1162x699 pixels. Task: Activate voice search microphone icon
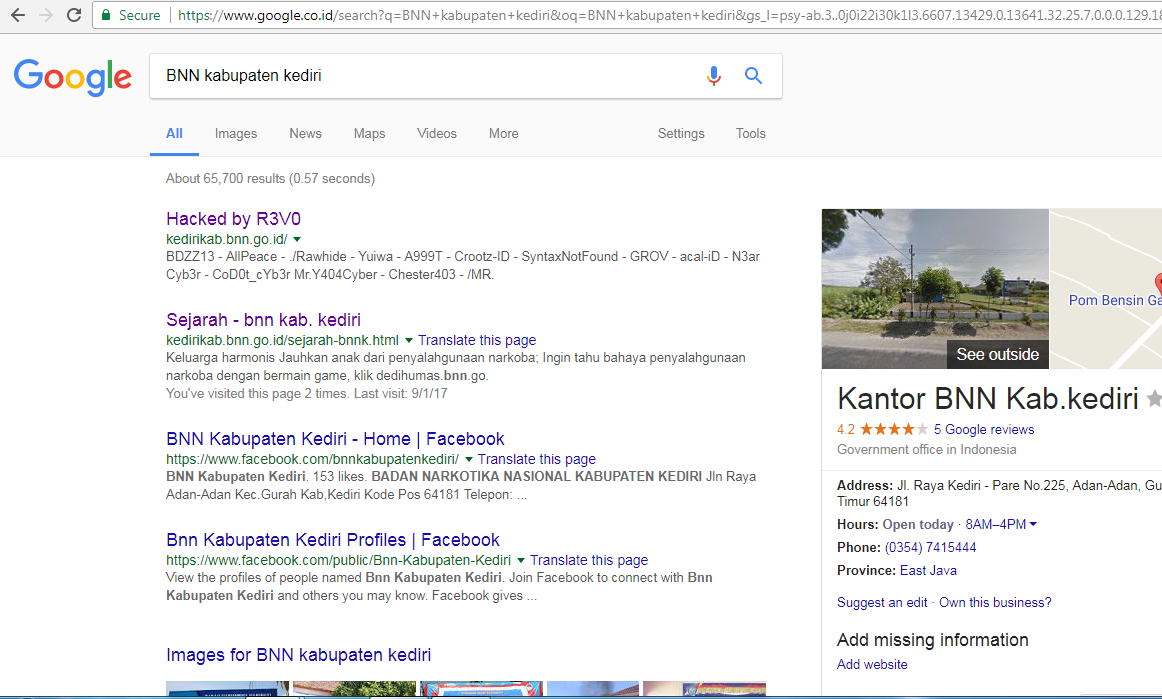pyautogui.click(x=714, y=76)
